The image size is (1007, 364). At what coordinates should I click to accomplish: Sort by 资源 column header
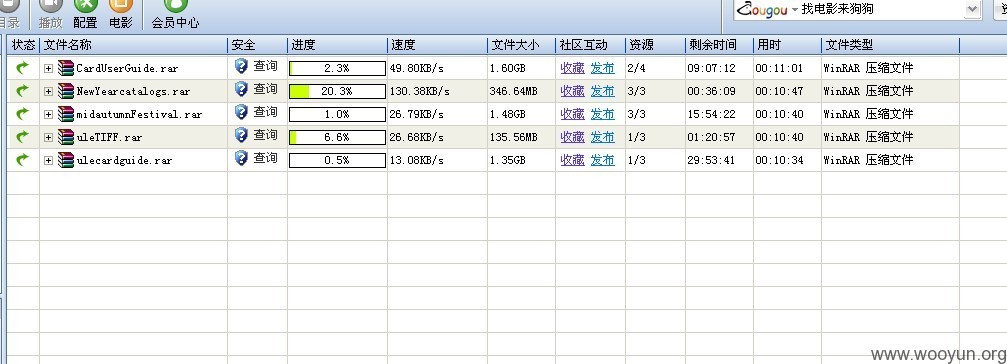coord(655,45)
